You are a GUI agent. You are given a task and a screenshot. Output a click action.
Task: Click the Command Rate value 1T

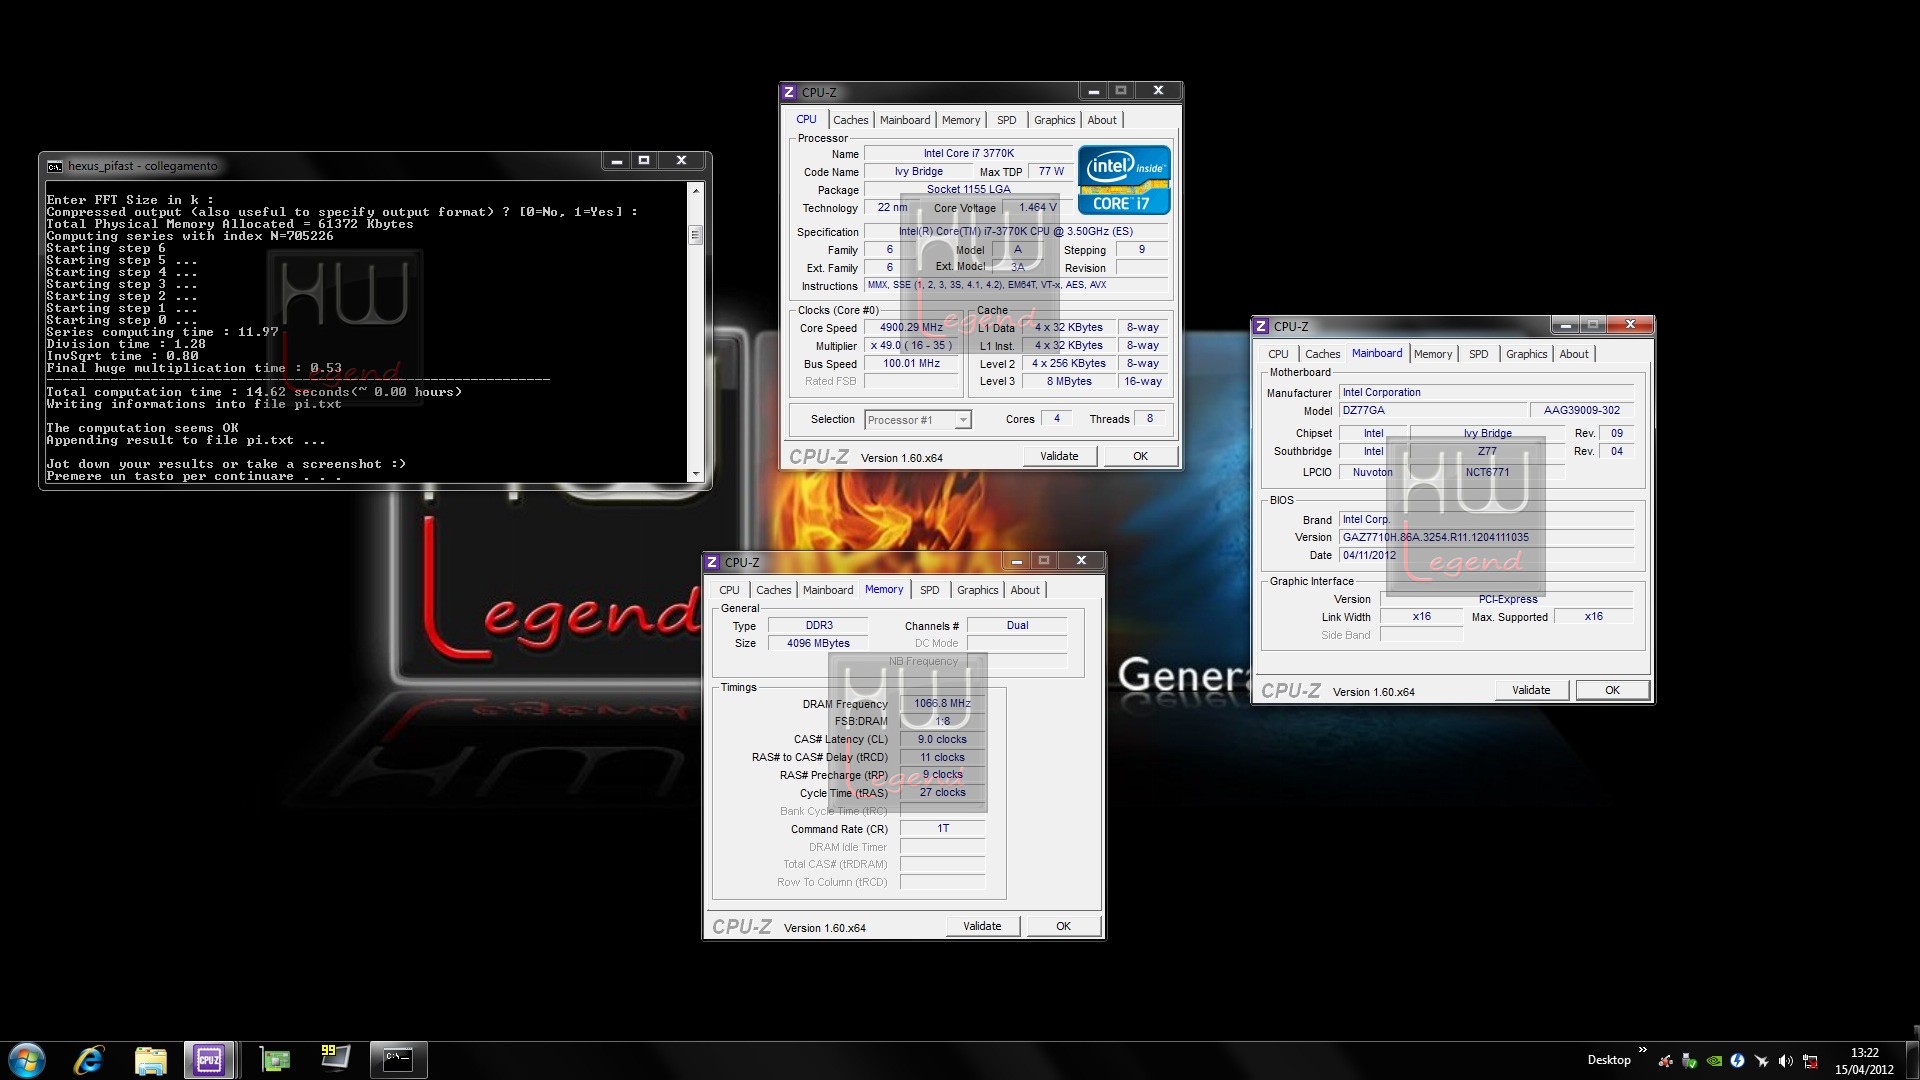pos(943,828)
